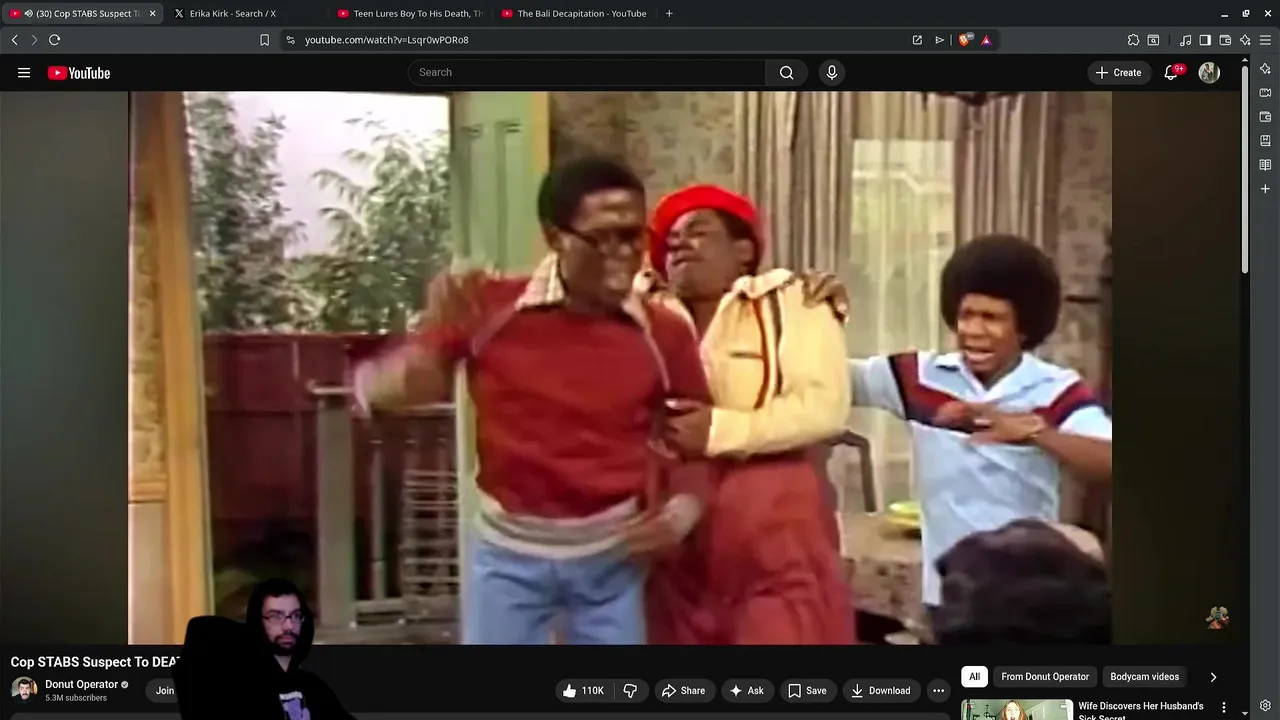
Task: Like the video with 110K thumbs up
Action: 583,690
